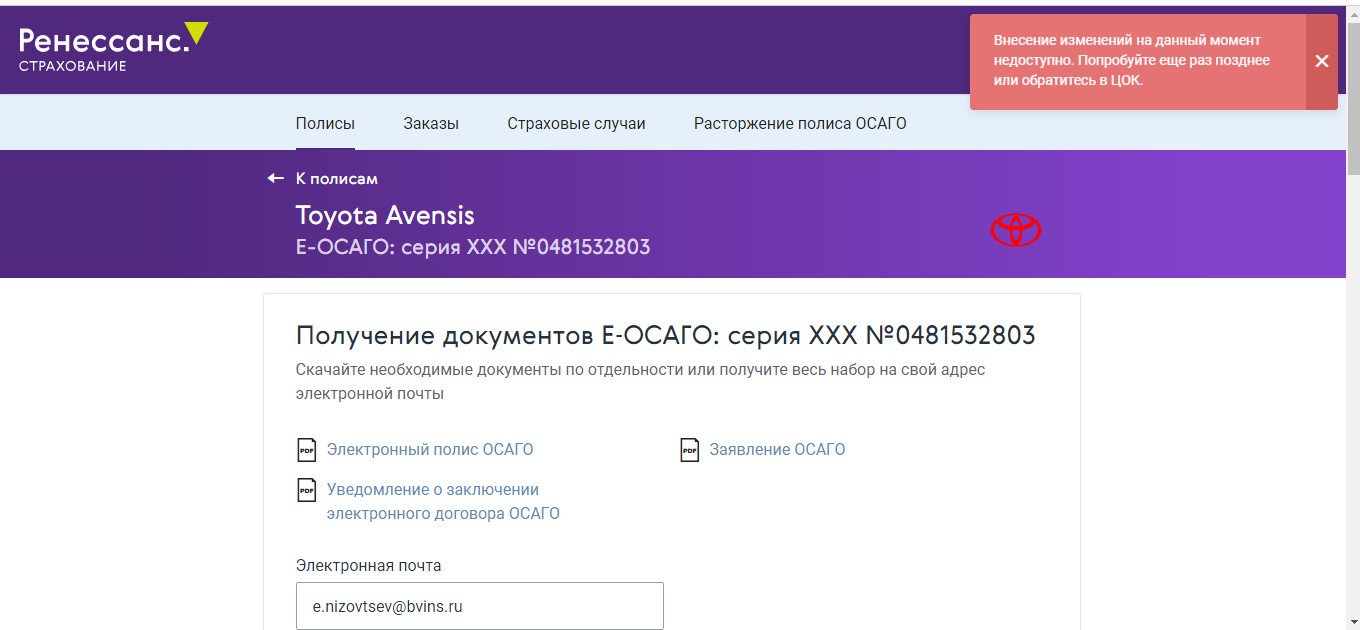Open the Заявление ОСАГО link
The width and height of the screenshot is (1360, 630).
[777, 450]
